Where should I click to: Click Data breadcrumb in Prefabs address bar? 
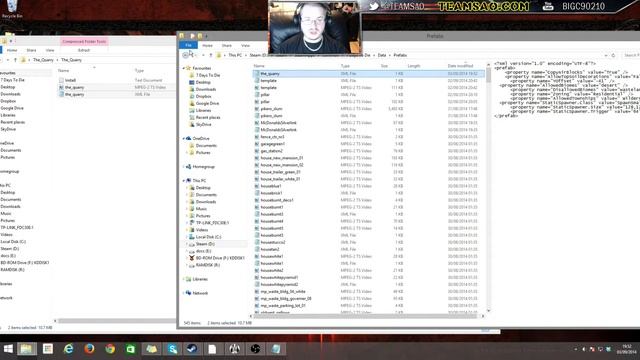click(x=382, y=55)
